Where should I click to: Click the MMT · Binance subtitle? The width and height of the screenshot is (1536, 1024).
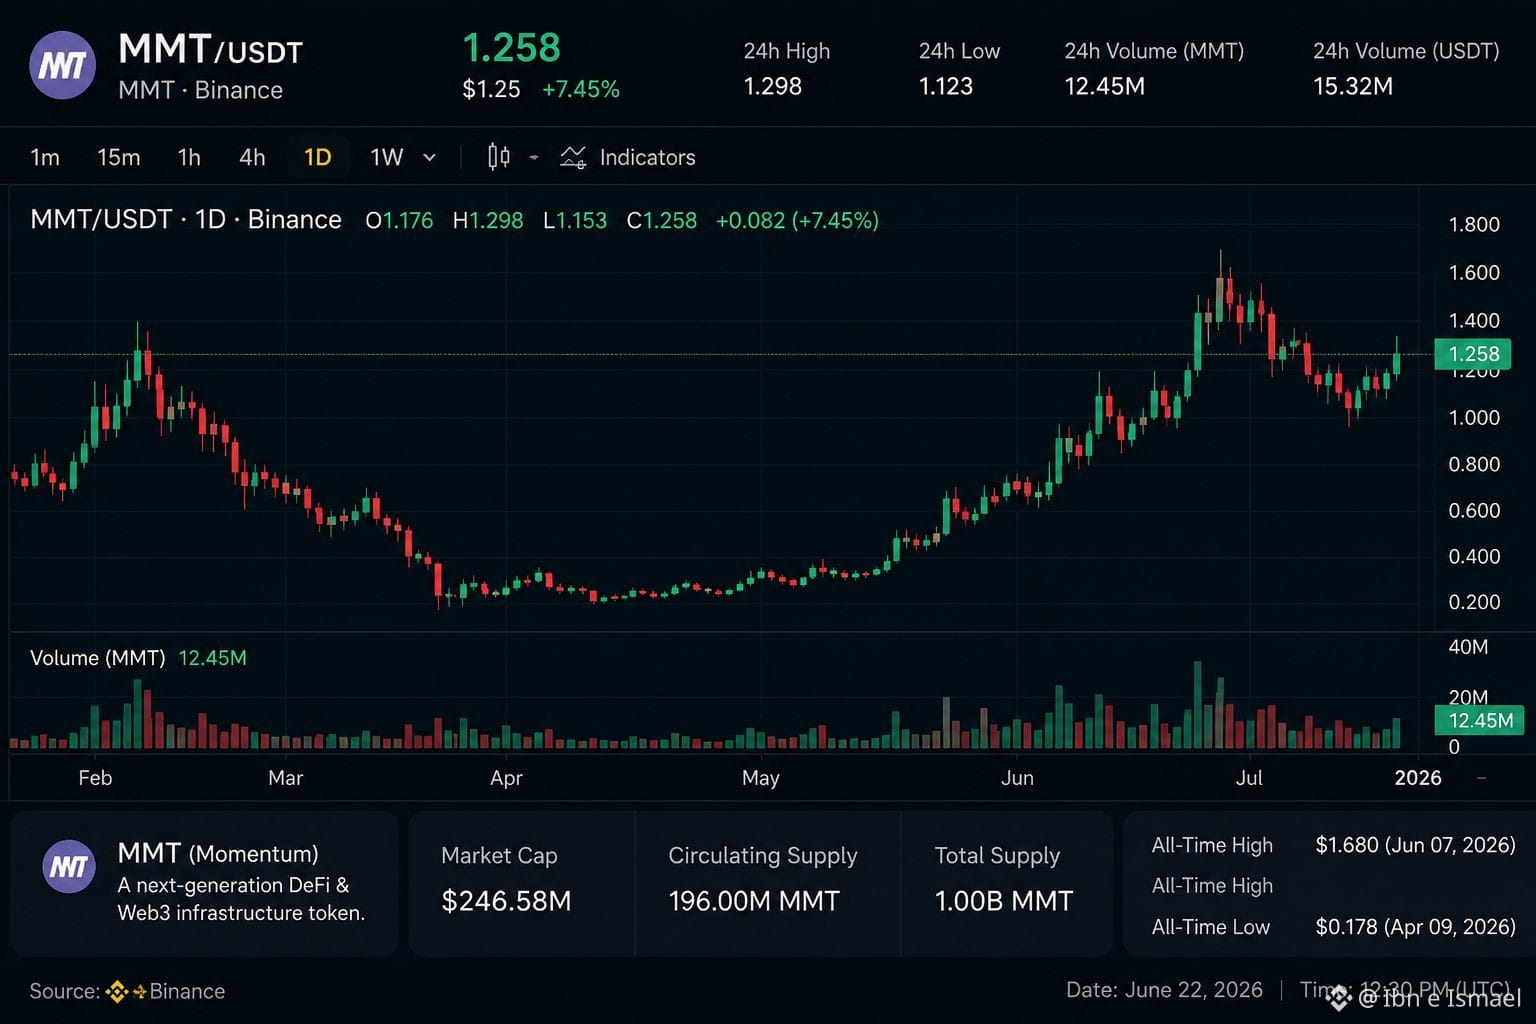pyautogui.click(x=200, y=90)
